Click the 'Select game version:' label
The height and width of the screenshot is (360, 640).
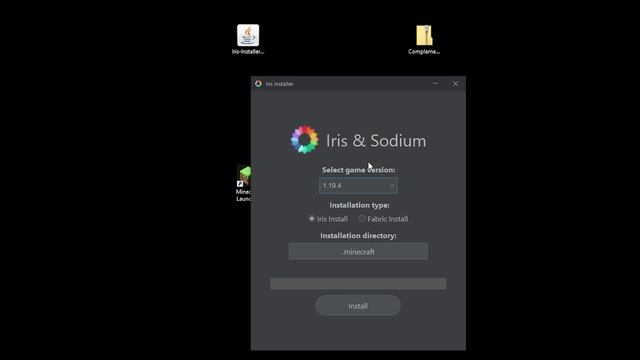358,170
